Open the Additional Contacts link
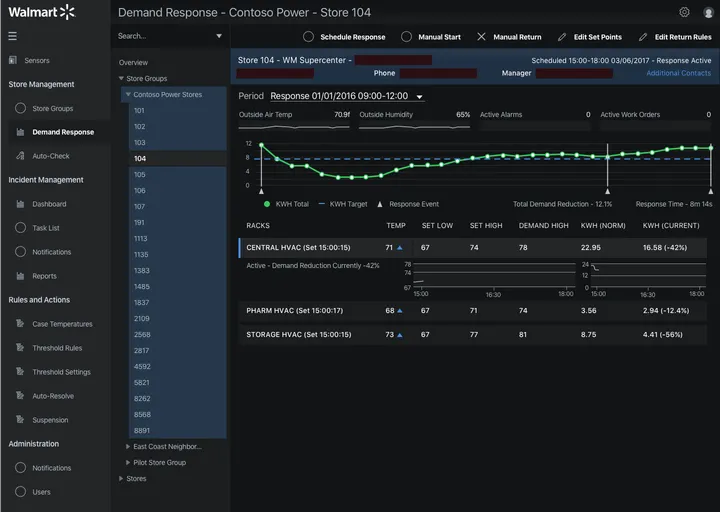 678,73
